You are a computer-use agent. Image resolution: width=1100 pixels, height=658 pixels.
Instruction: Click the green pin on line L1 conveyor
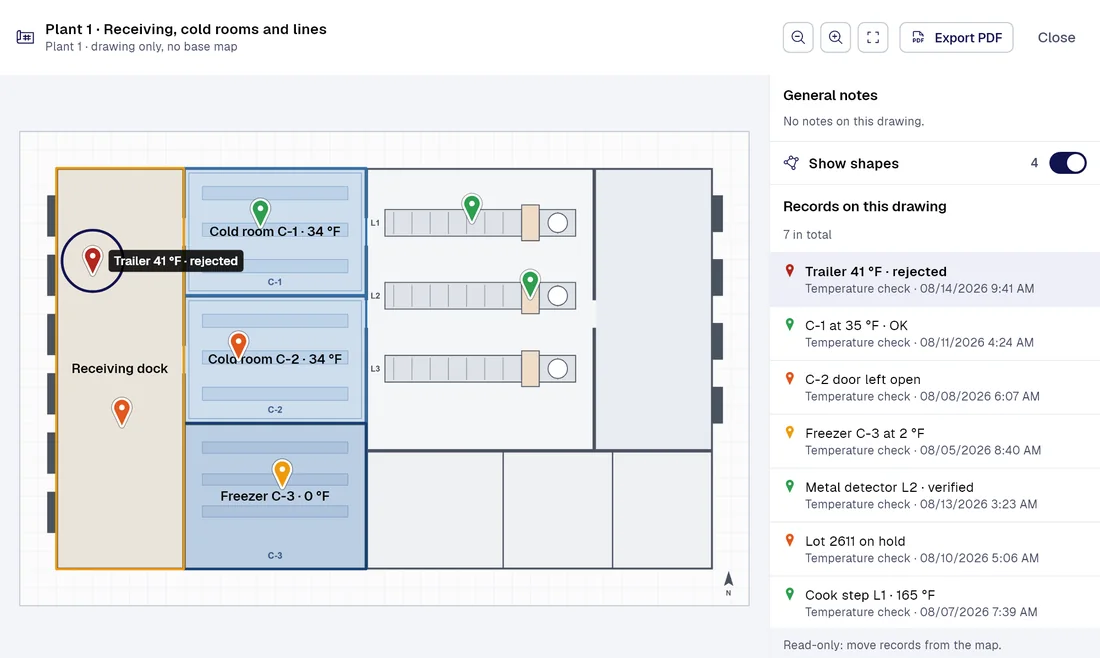click(472, 208)
